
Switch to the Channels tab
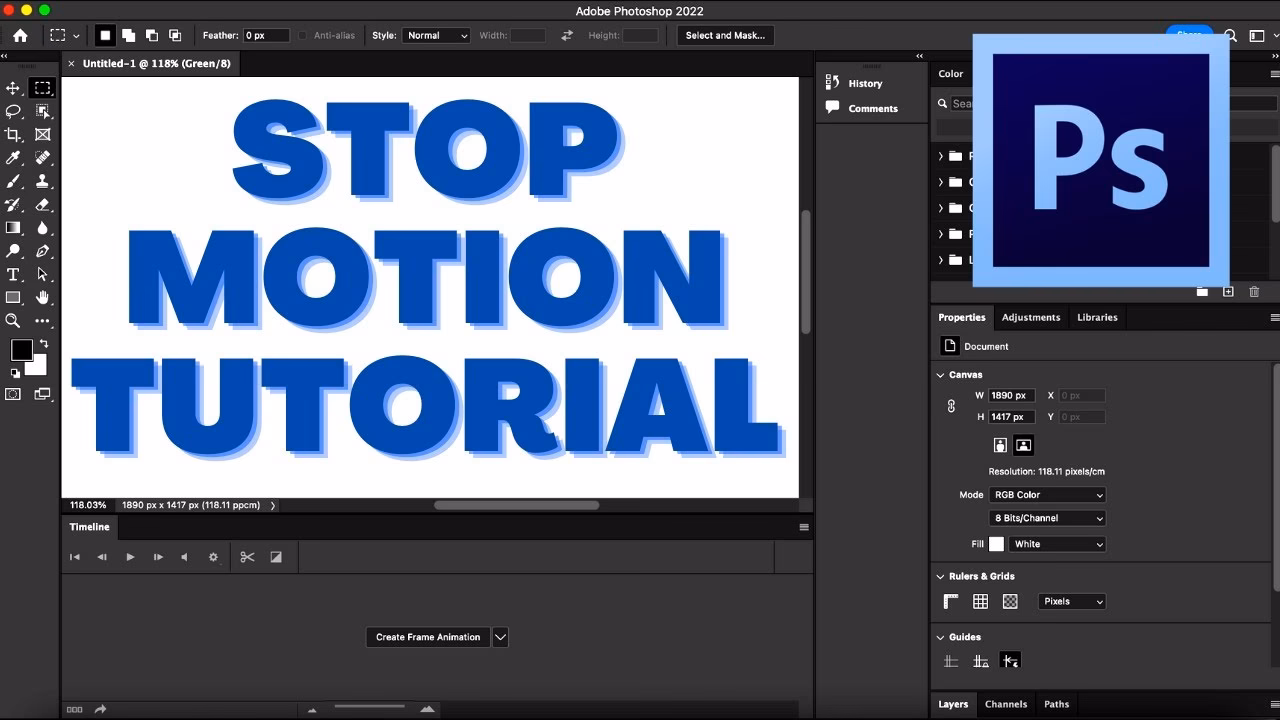1006,704
